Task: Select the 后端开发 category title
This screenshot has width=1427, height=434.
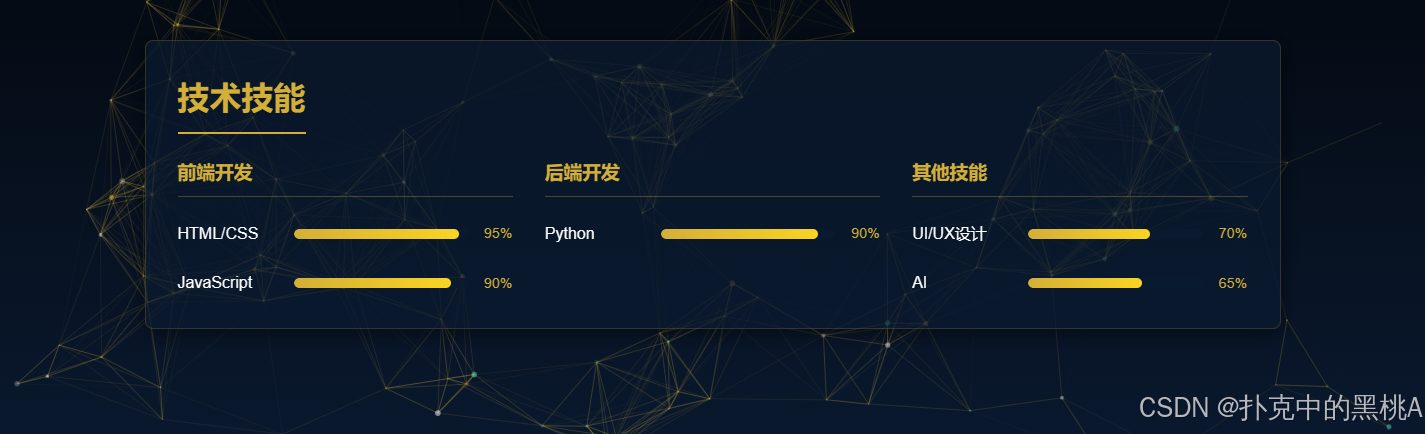Action: tap(582, 173)
